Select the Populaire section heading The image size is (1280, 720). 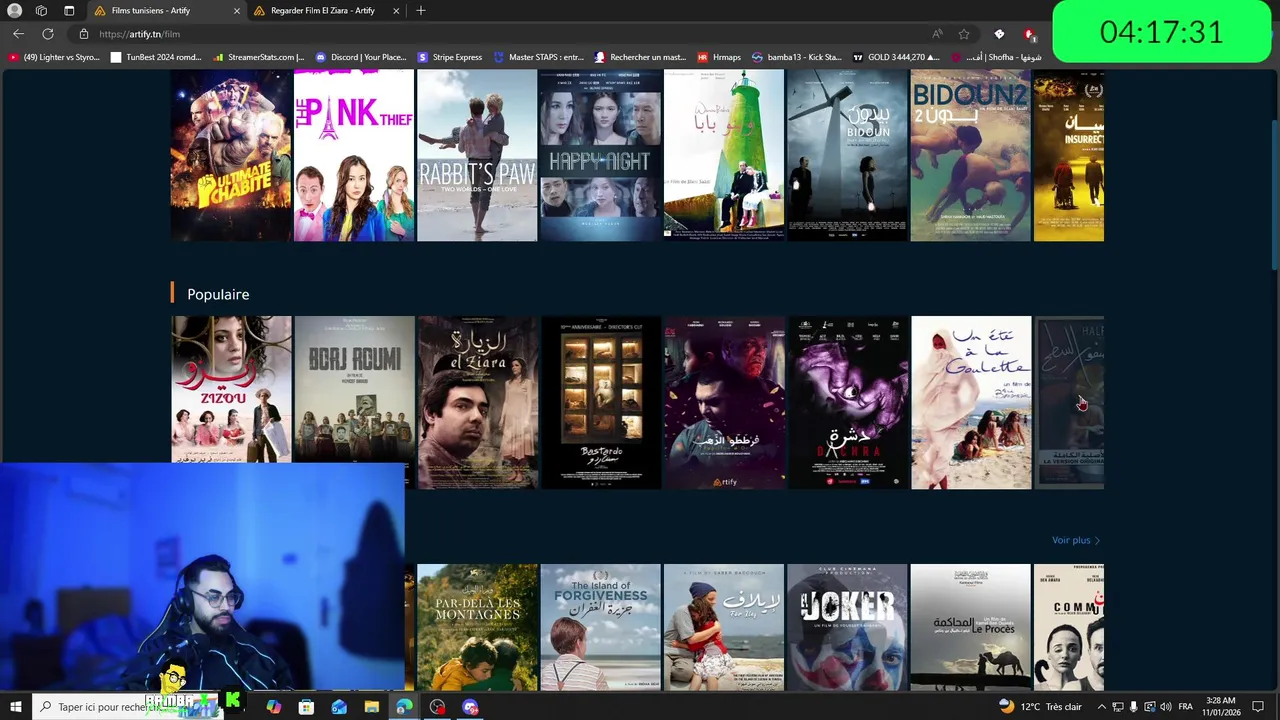217,294
